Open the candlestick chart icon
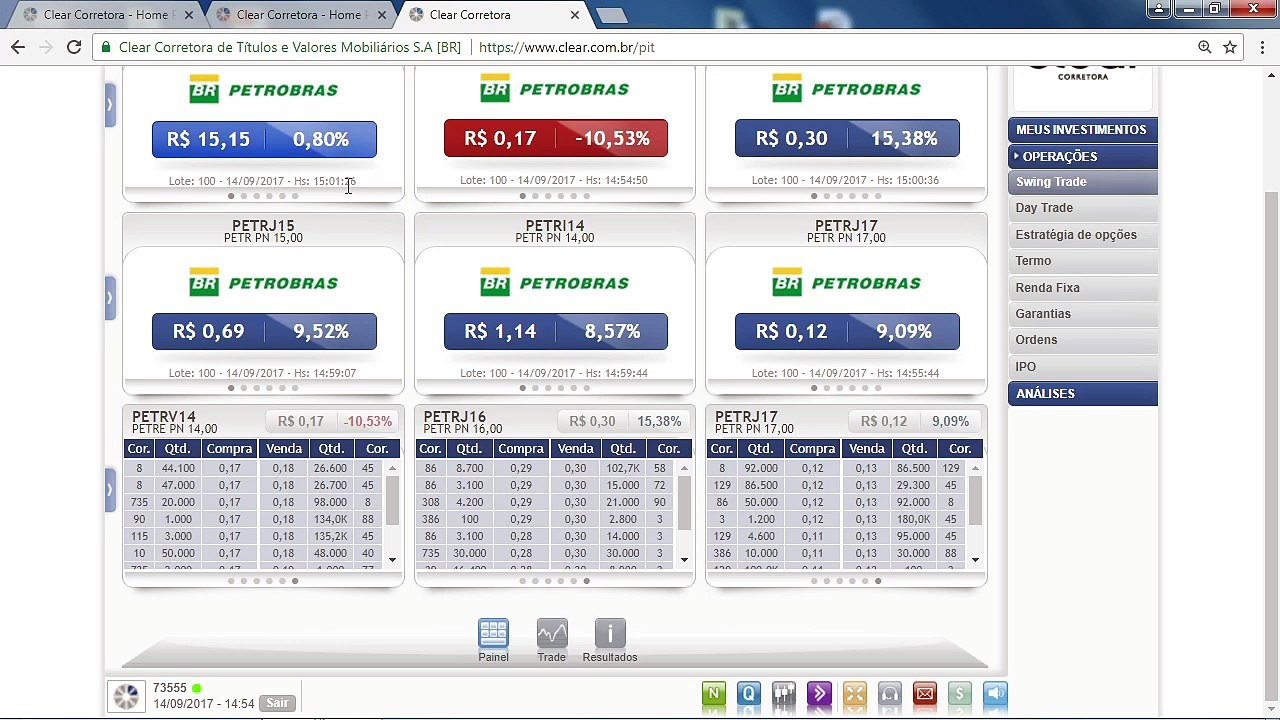1280x720 pixels. point(784,694)
